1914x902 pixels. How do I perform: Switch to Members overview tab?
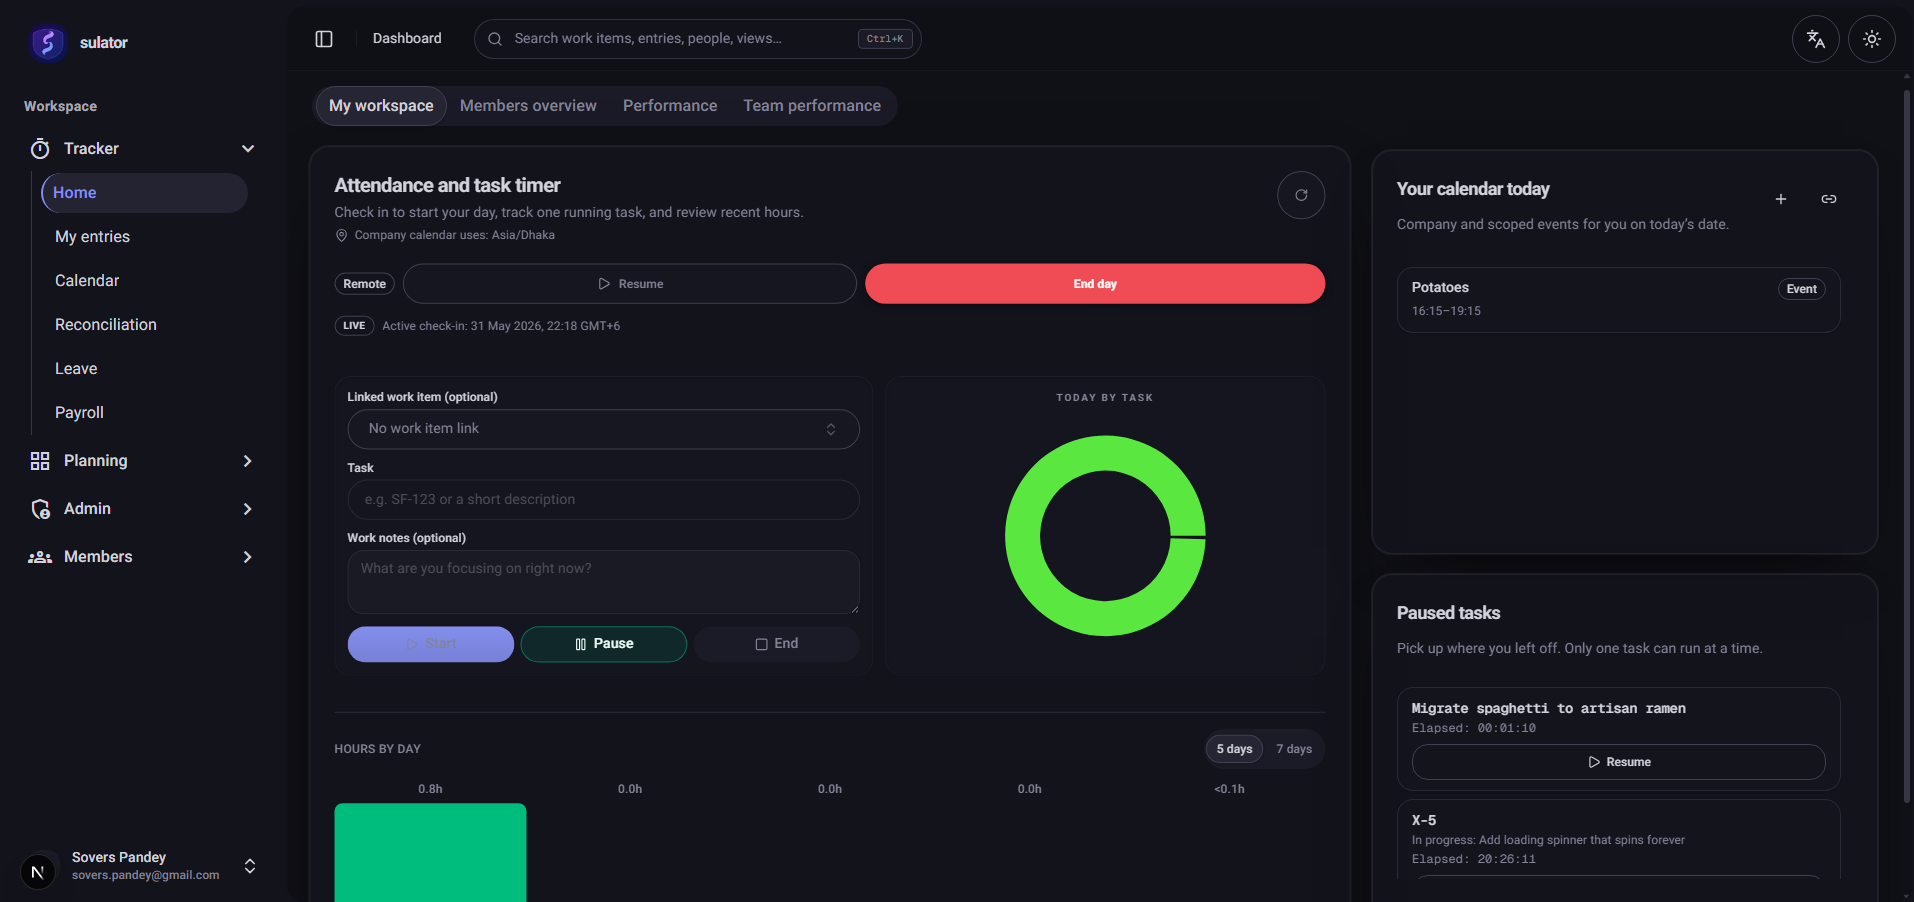[x=528, y=106]
